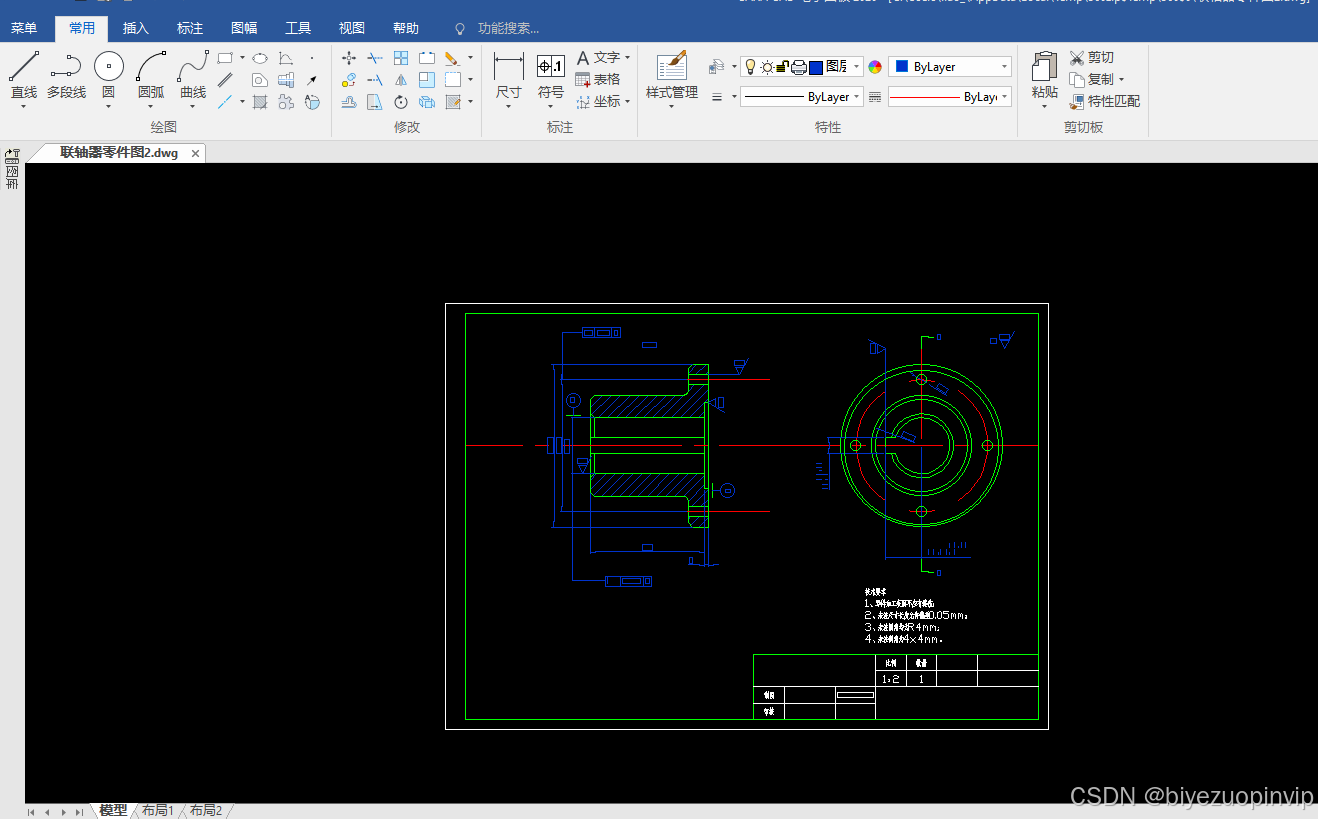Activate the move tool in 修改
Viewport: 1318px width, 819px height.
coord(349,58)
